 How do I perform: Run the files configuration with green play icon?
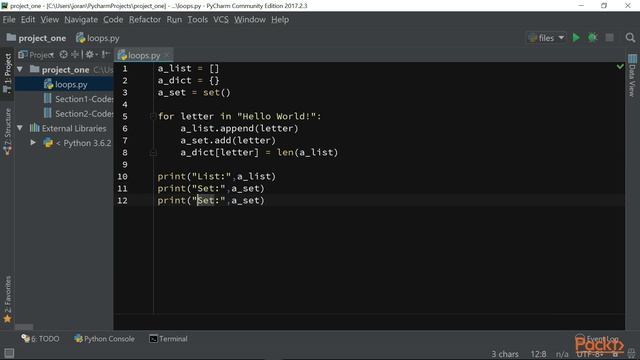point(576,38)
